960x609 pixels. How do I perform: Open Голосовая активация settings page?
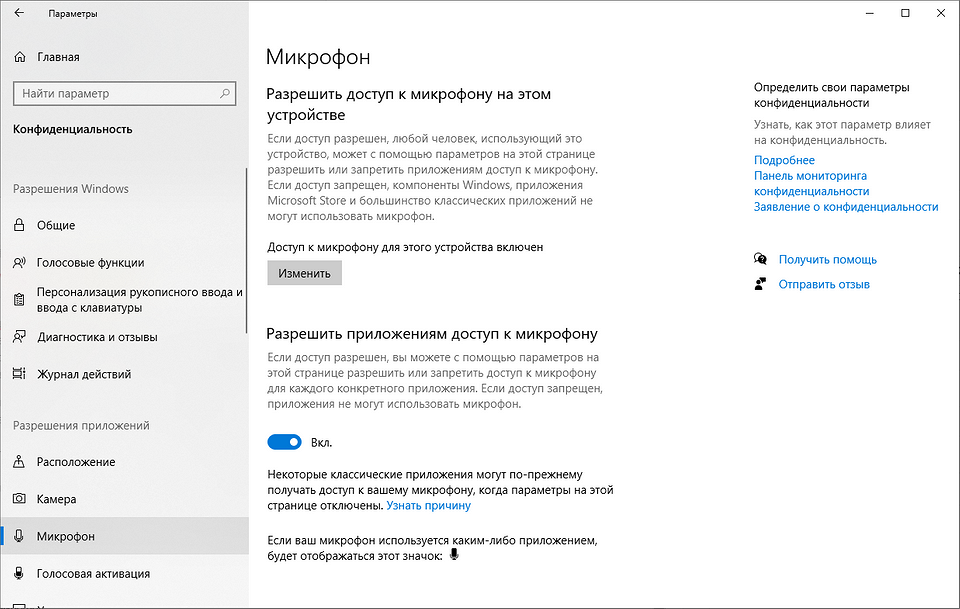(x=93, y=574)
